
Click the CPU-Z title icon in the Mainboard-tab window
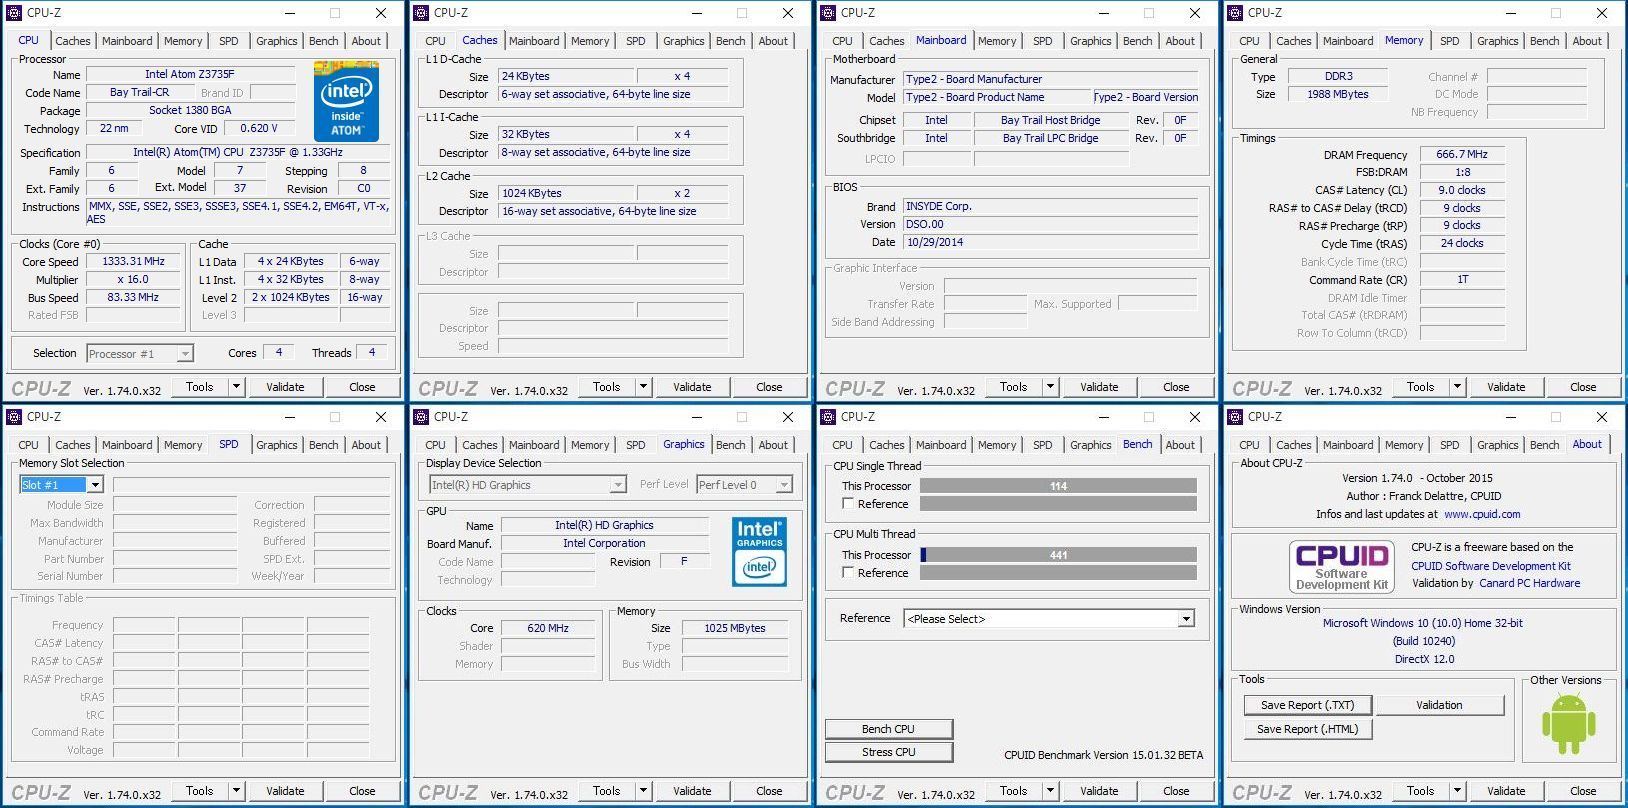click(828, 13)
